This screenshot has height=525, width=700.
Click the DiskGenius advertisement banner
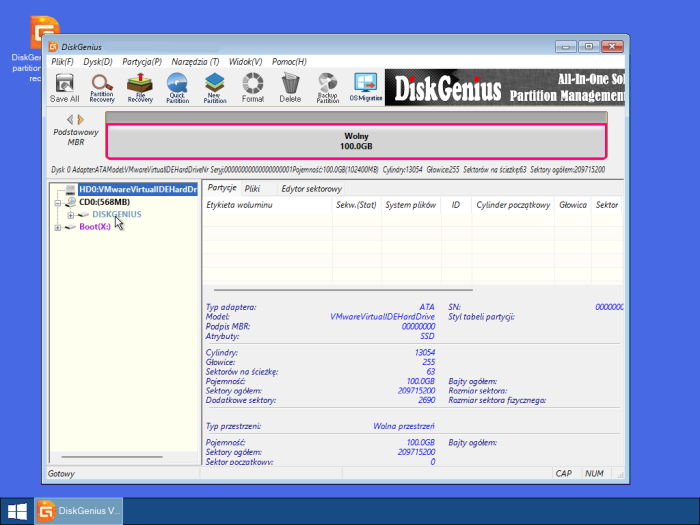click(x=504, y=88)
